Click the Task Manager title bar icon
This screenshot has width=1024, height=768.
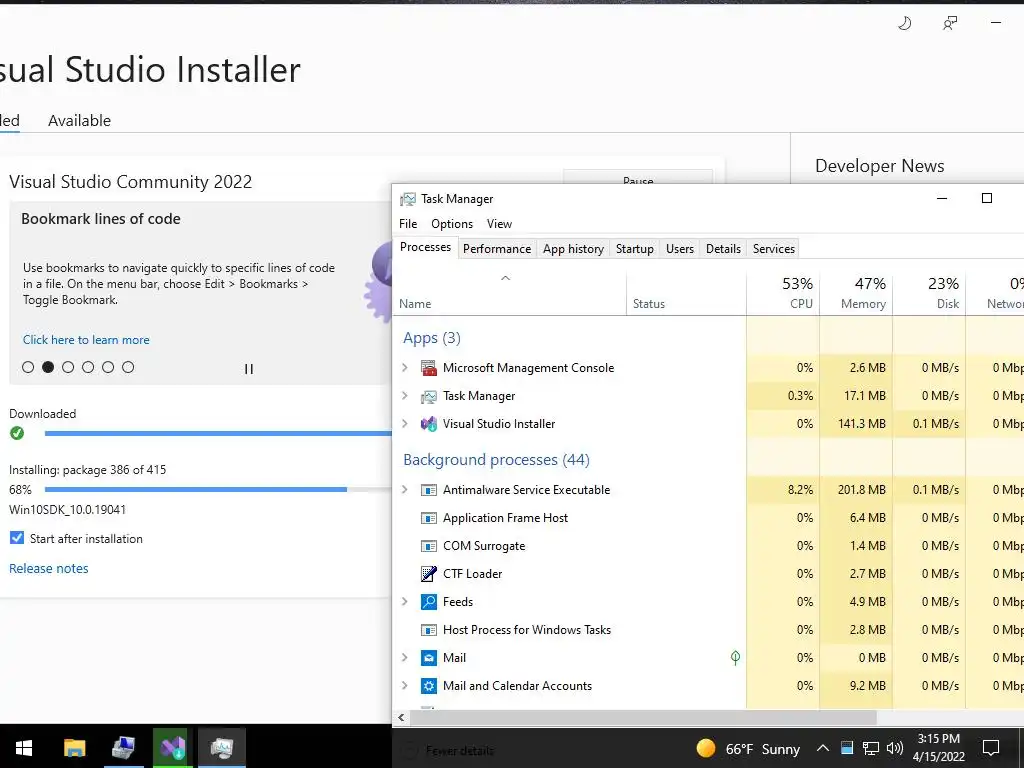[408, 199]
